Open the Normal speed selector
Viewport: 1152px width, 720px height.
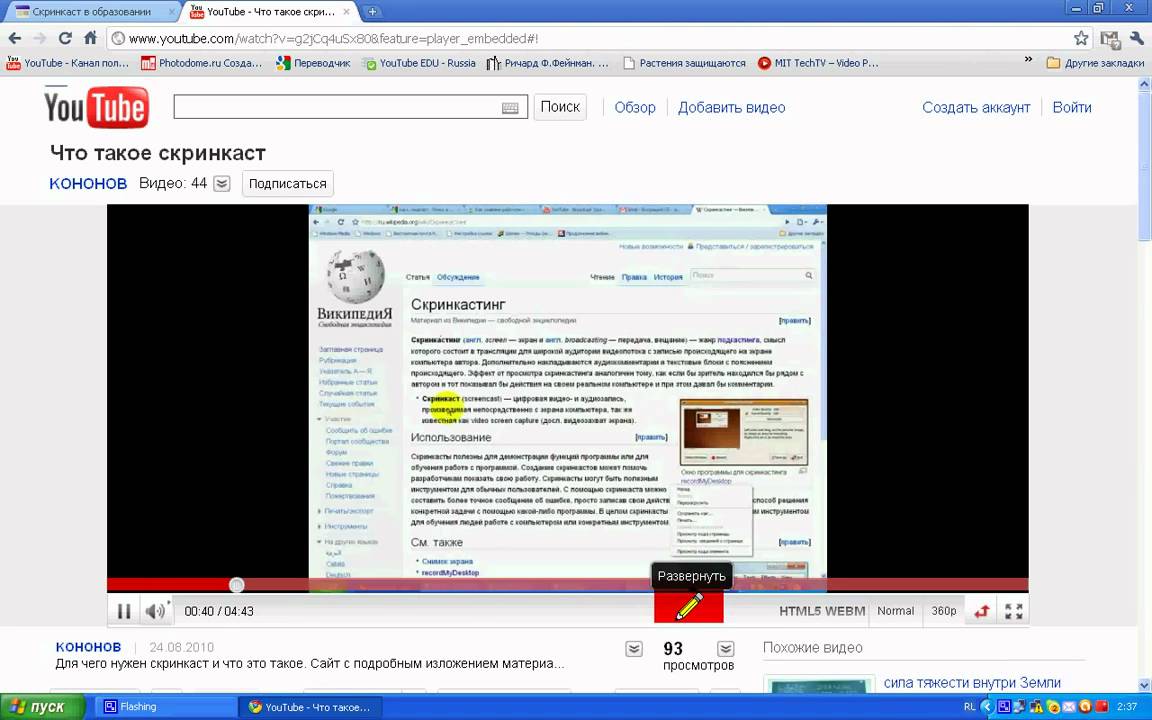[896, 611]
